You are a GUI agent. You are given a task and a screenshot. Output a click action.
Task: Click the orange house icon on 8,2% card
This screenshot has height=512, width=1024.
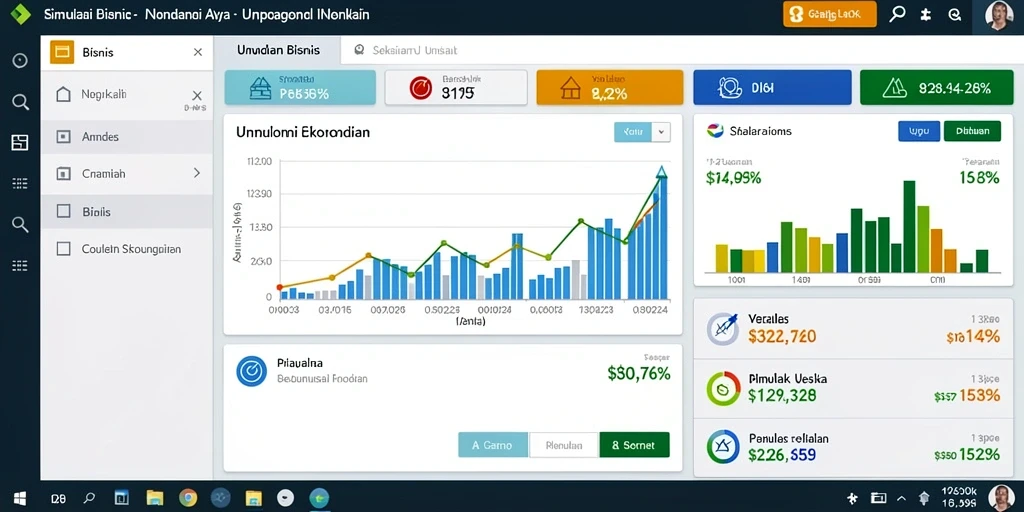point(571,88)
